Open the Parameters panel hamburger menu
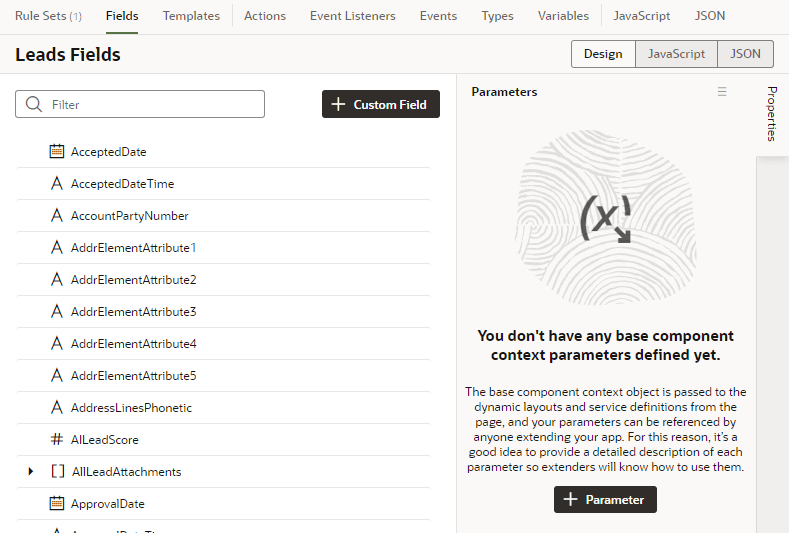 pos(722,92)
